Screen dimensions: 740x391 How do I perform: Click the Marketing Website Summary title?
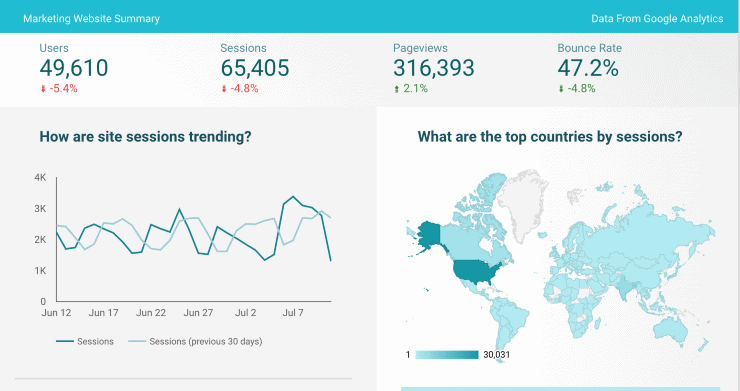[91, 18]
